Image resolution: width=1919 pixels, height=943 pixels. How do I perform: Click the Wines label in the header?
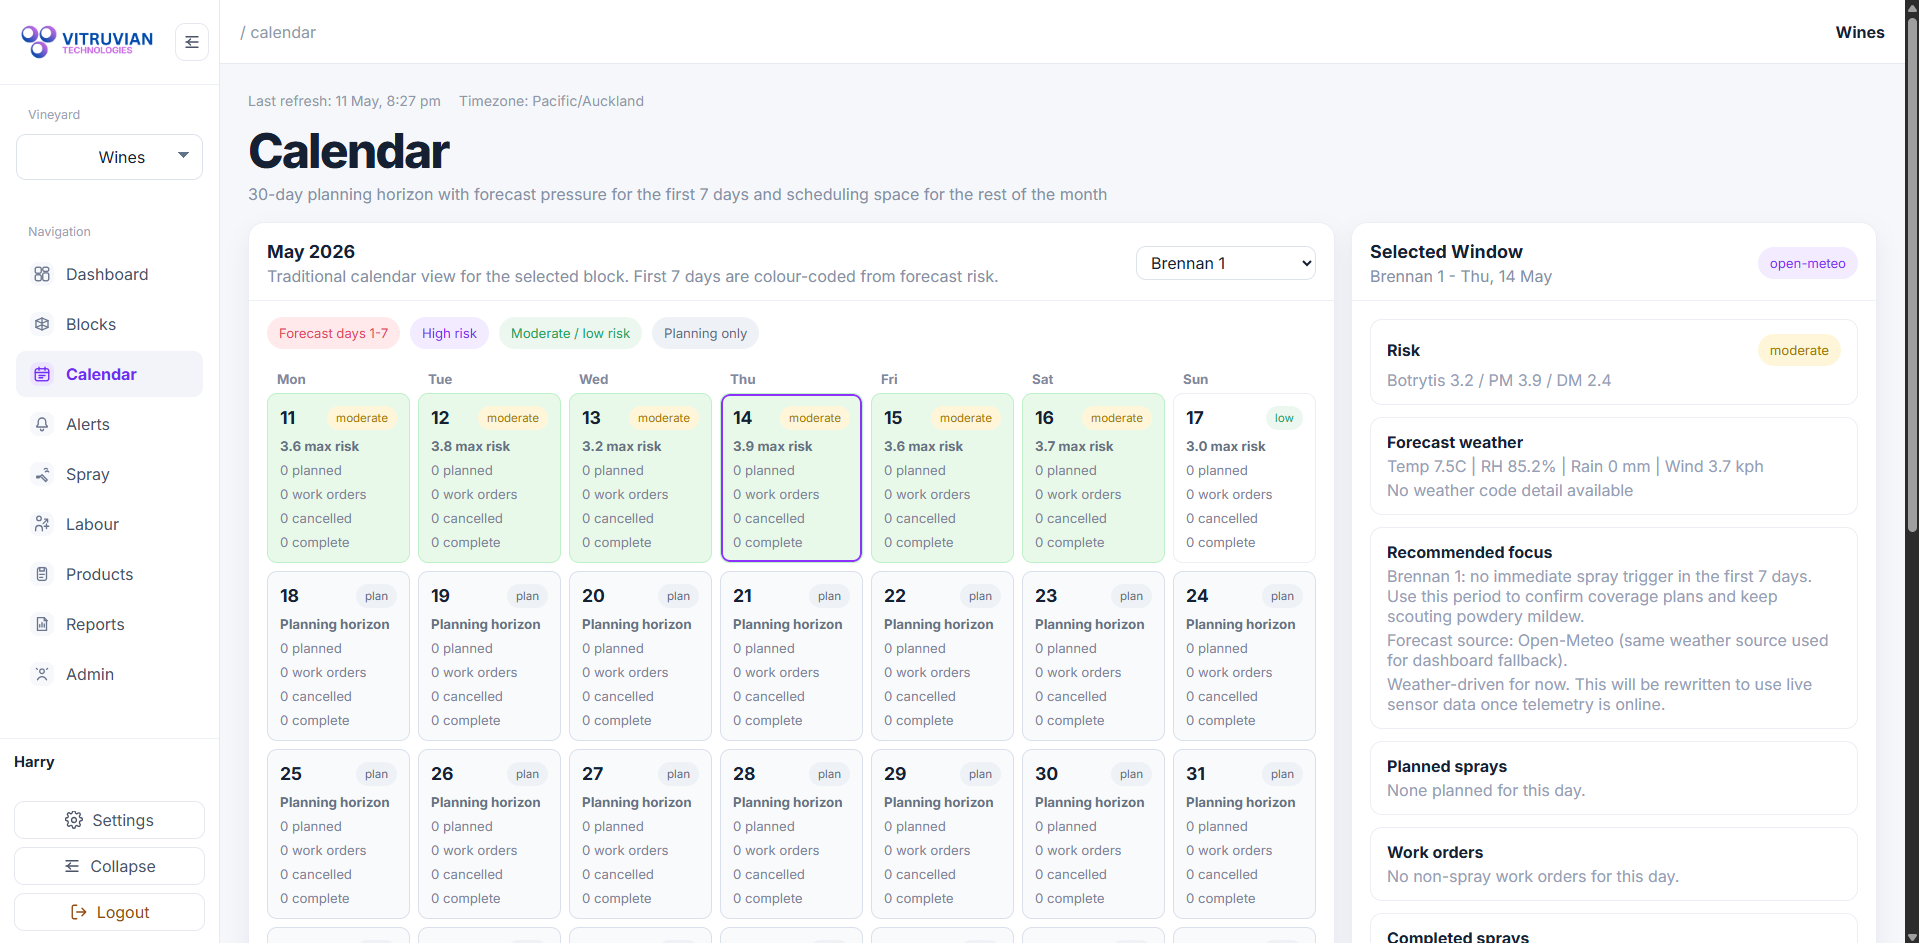click(x=1860, y=32)
